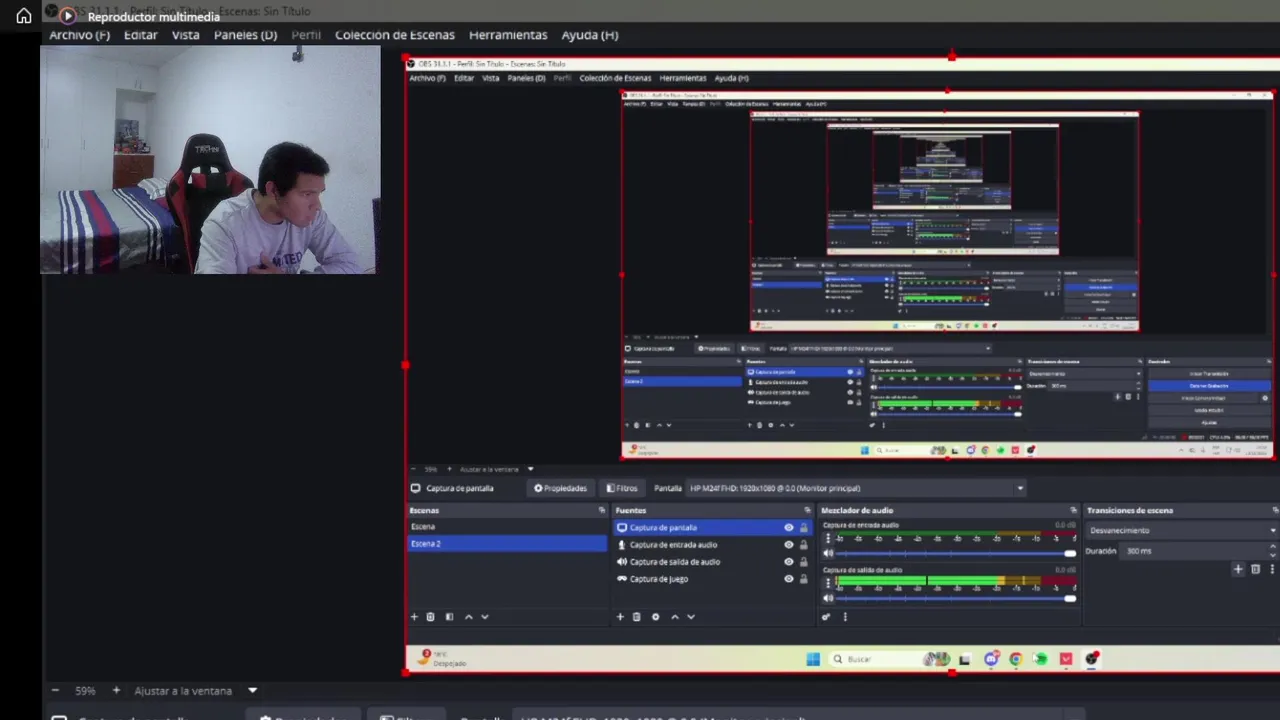
Task: Open the Vista menu
Action: [185, 35]
